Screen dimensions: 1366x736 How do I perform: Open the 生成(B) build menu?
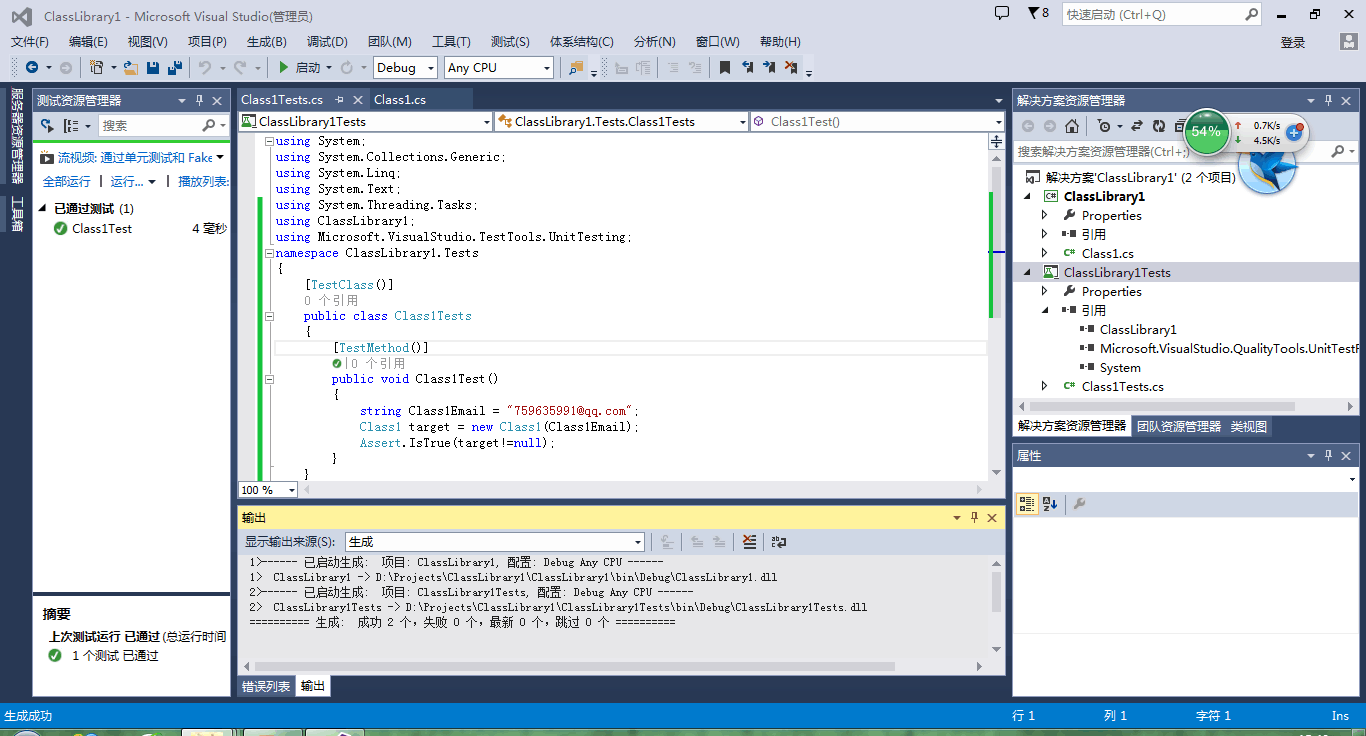(x=267, y=41)
